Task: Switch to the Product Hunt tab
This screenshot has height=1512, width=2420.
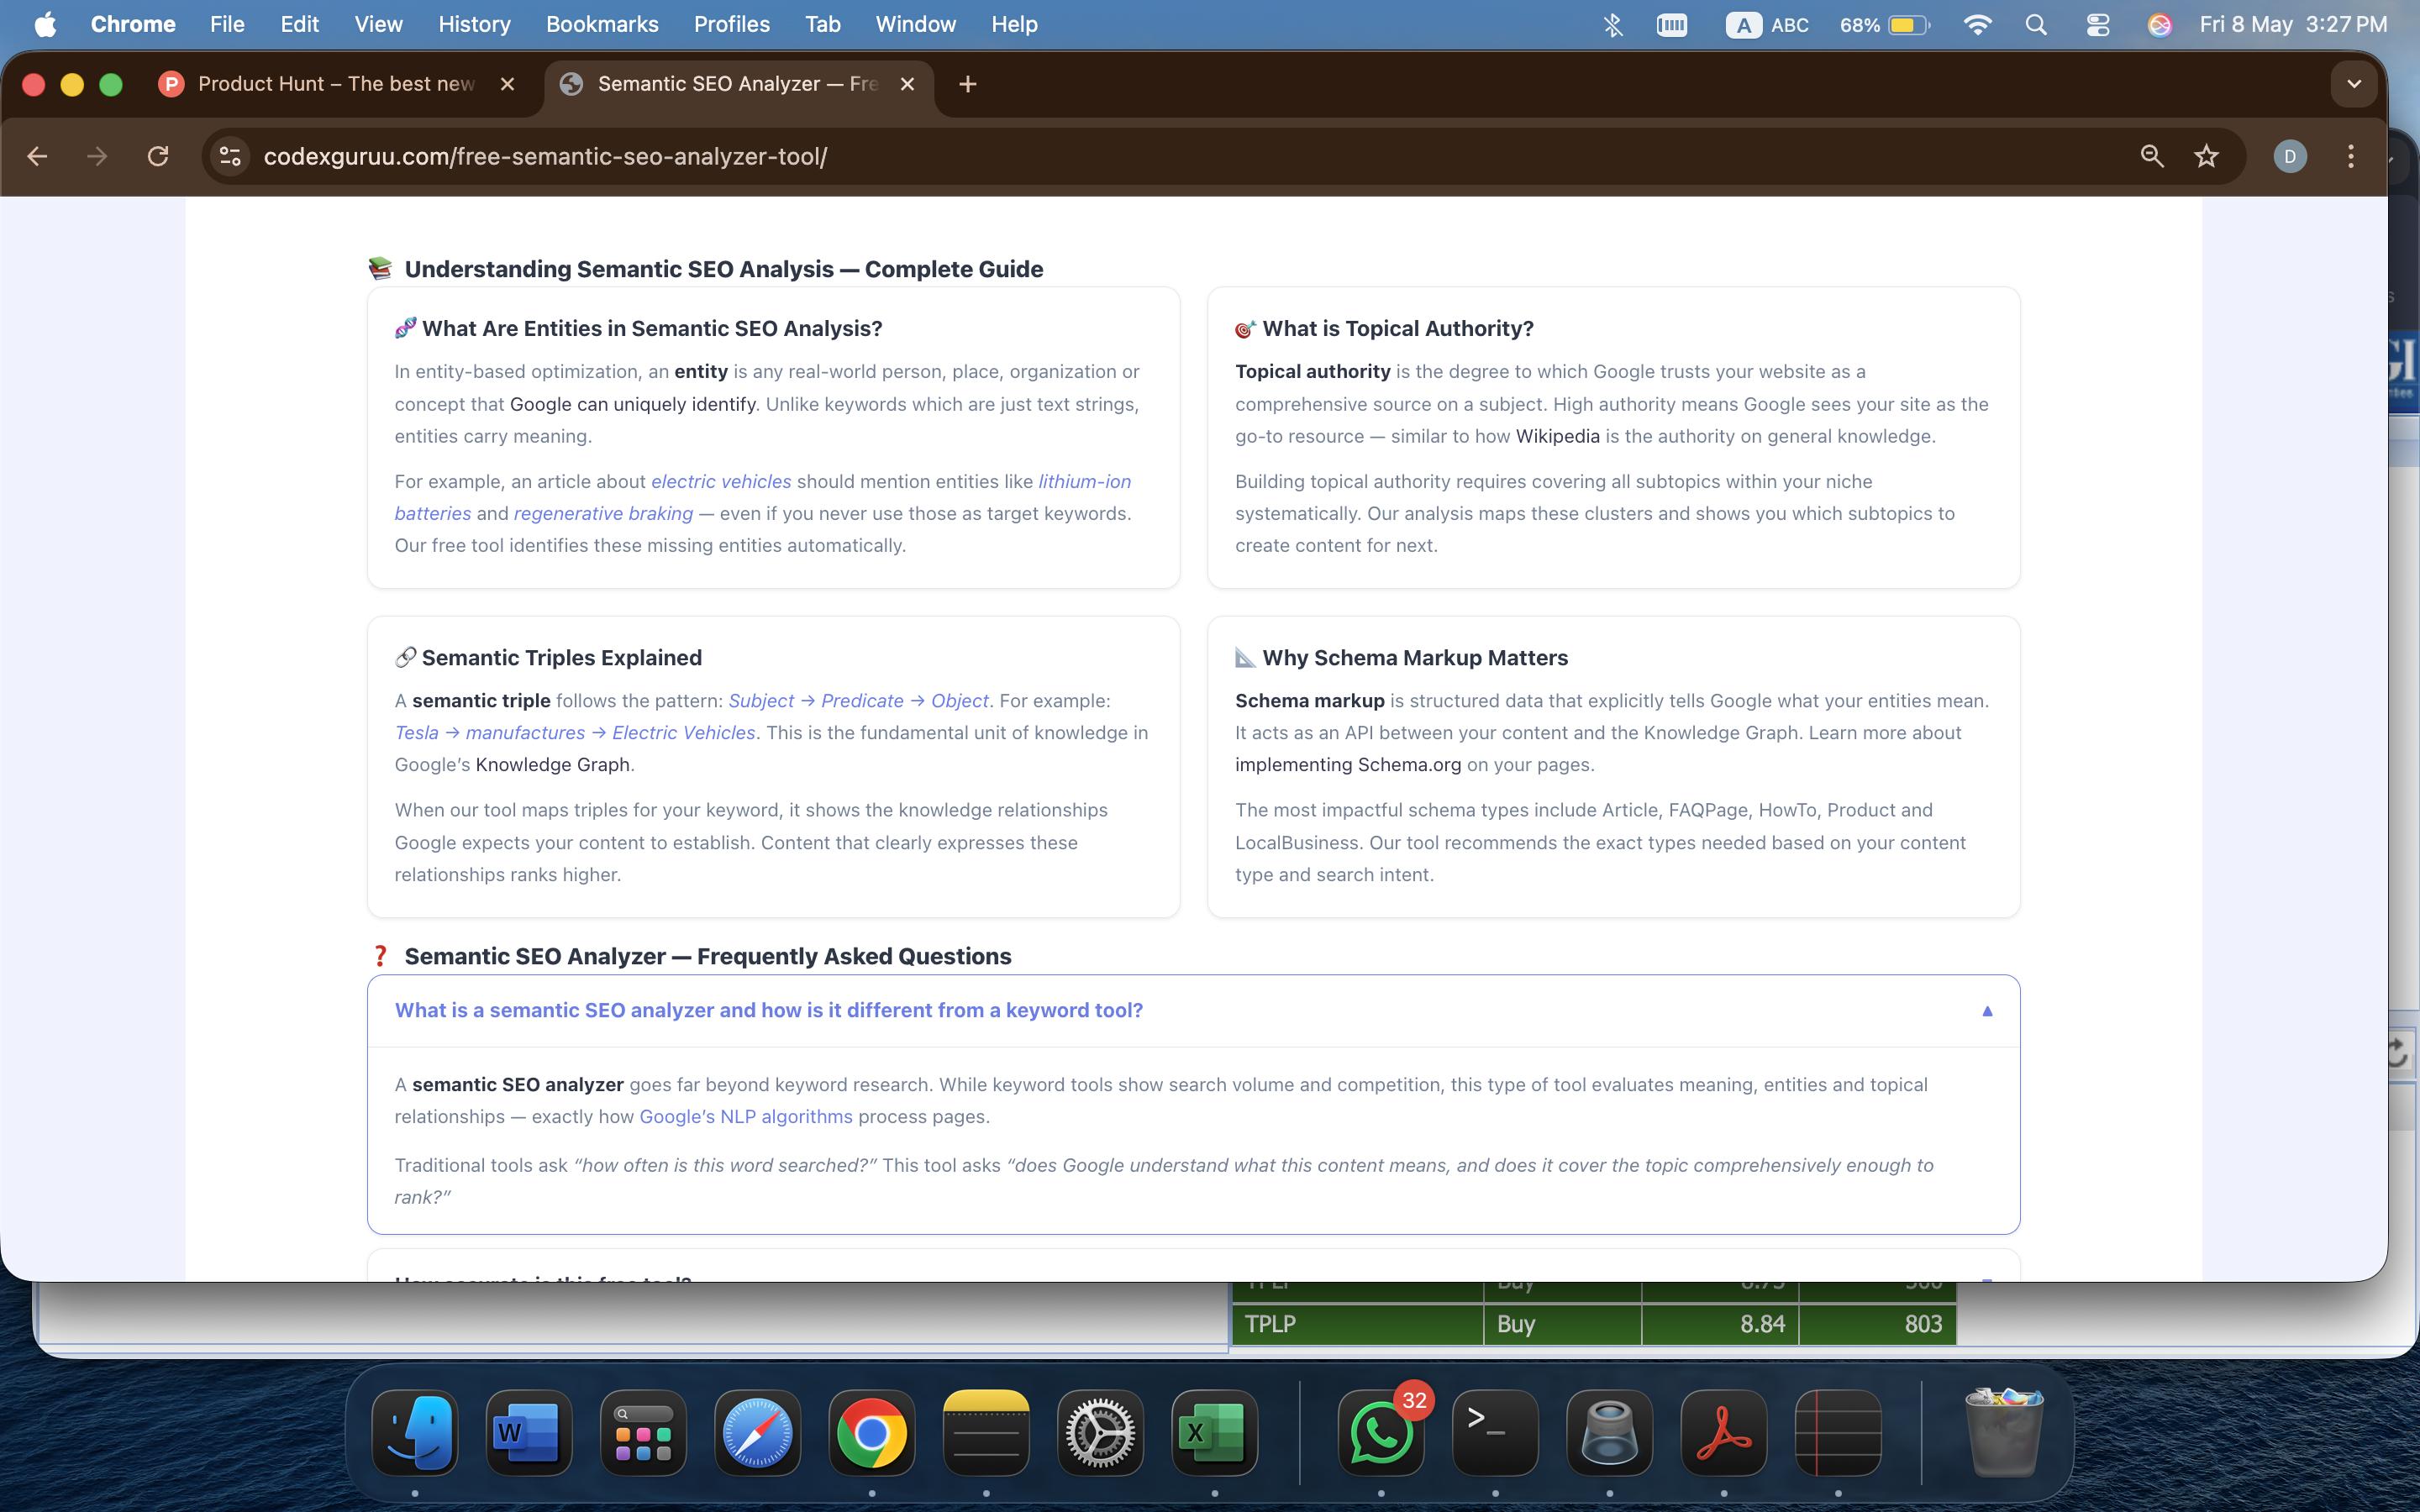Action: point(336,84)
